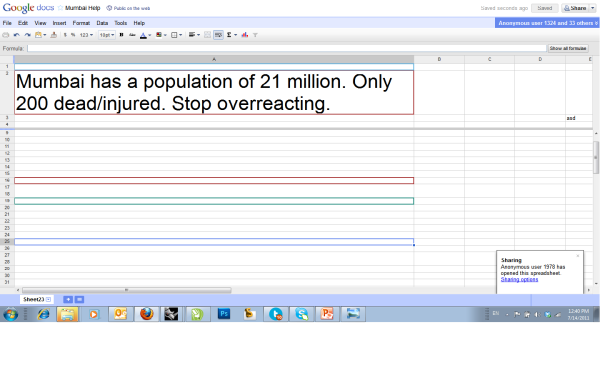Format as percent with the % icon
Viewport: 600px width, 375px height.
point(73,35)
